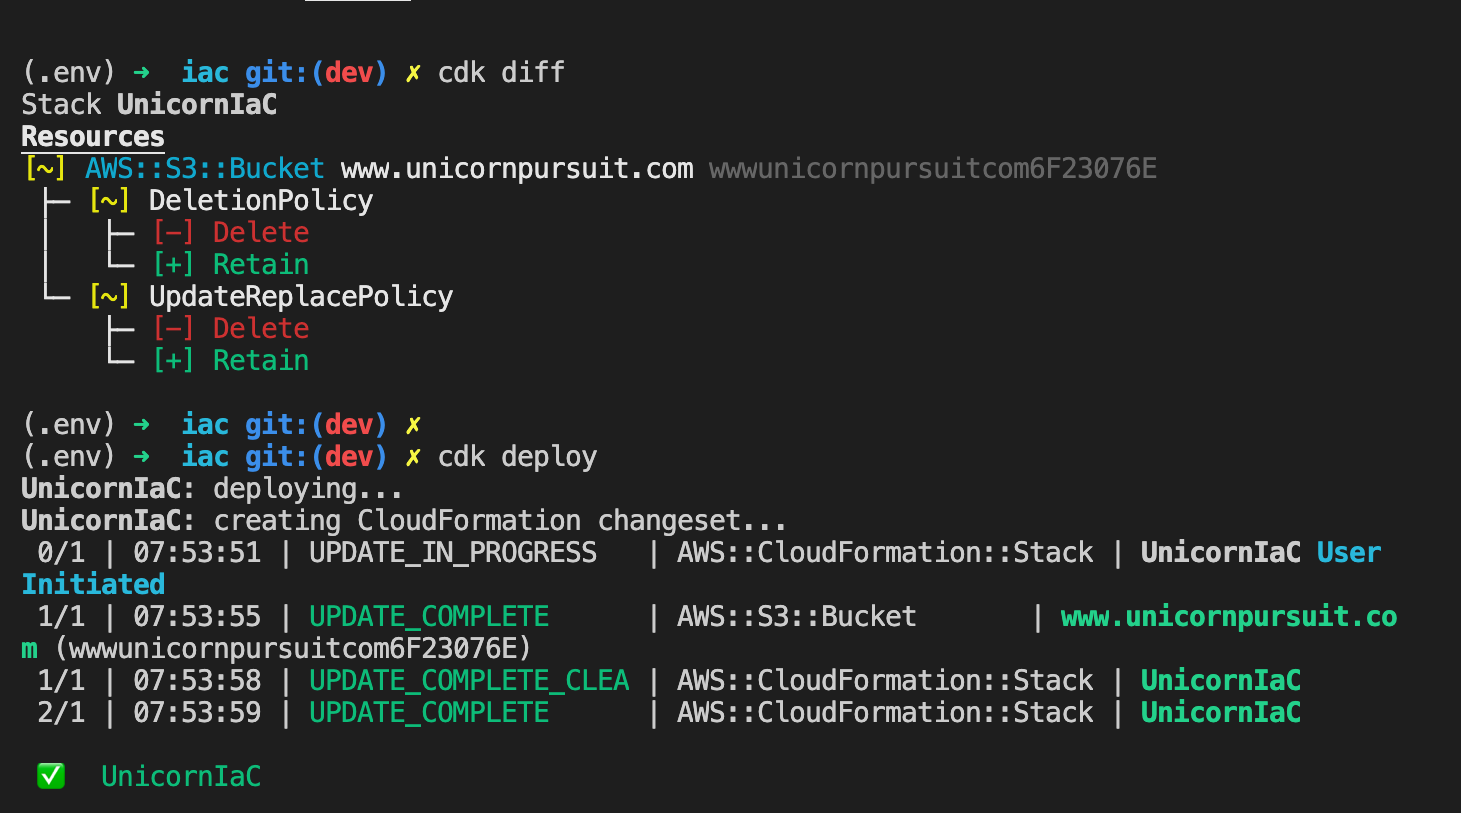Click the cdk deploy command text
The height and width of the screenshot is (813, 1461).
[x=517, y=457]
